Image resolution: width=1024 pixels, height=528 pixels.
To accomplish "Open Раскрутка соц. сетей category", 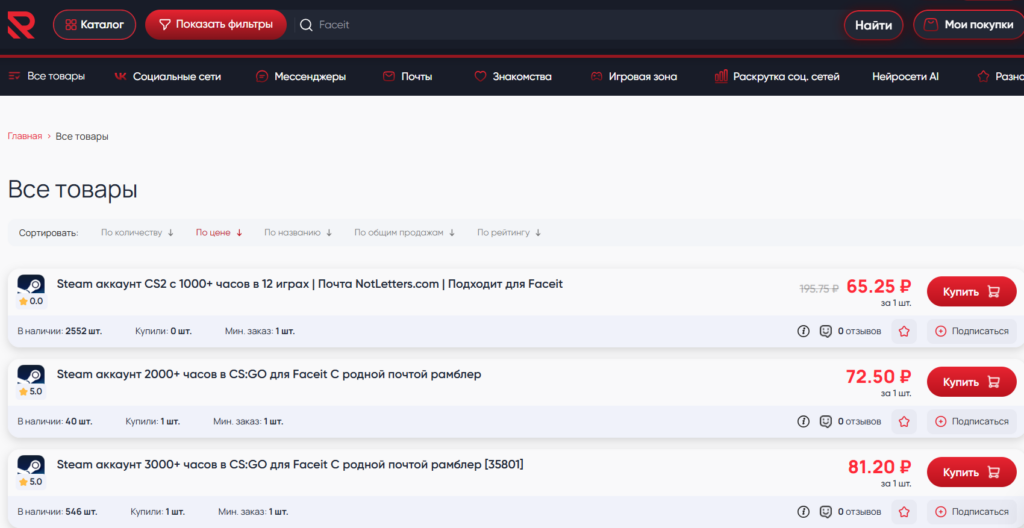I will 777,76.
